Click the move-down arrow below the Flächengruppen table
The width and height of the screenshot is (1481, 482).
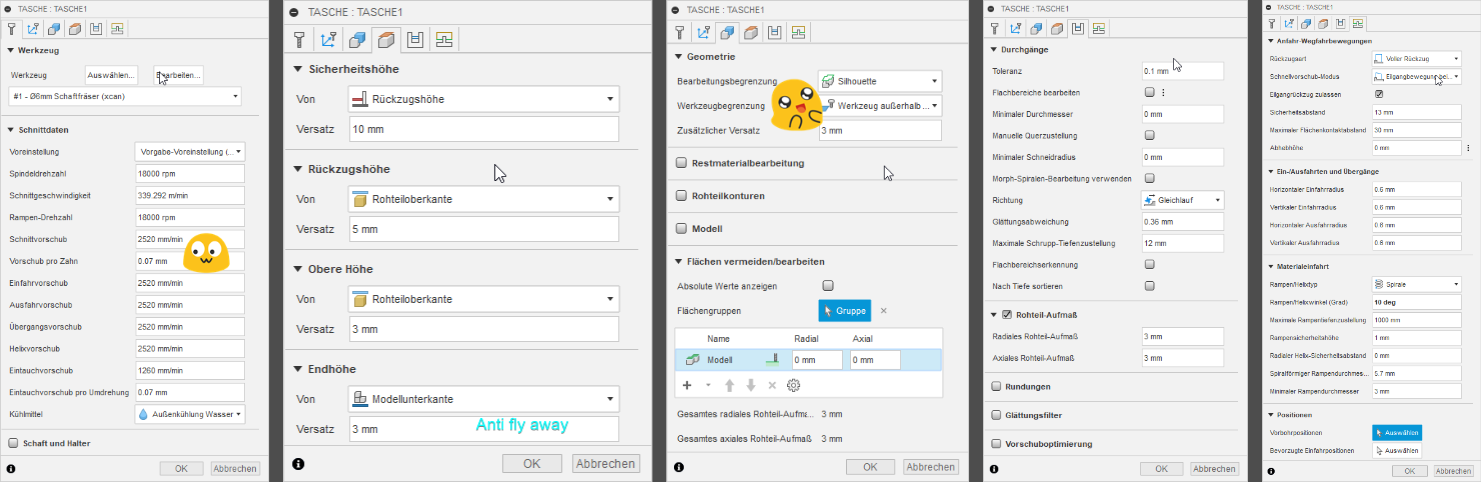click(750, 385)
